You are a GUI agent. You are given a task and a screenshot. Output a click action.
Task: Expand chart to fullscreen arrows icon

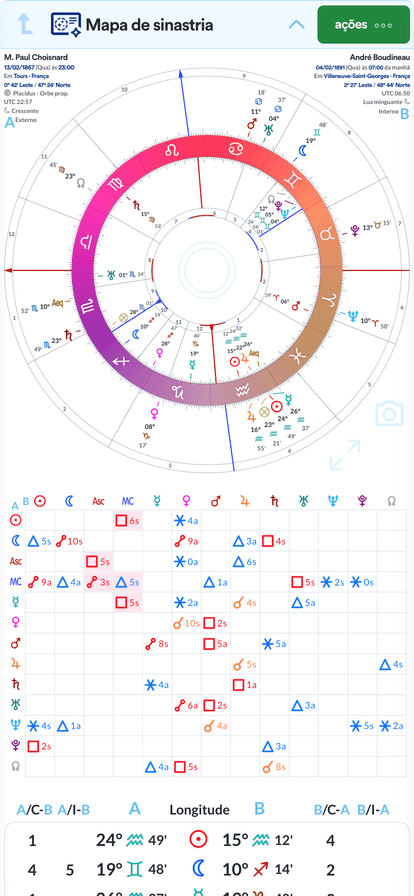[345, 455]
